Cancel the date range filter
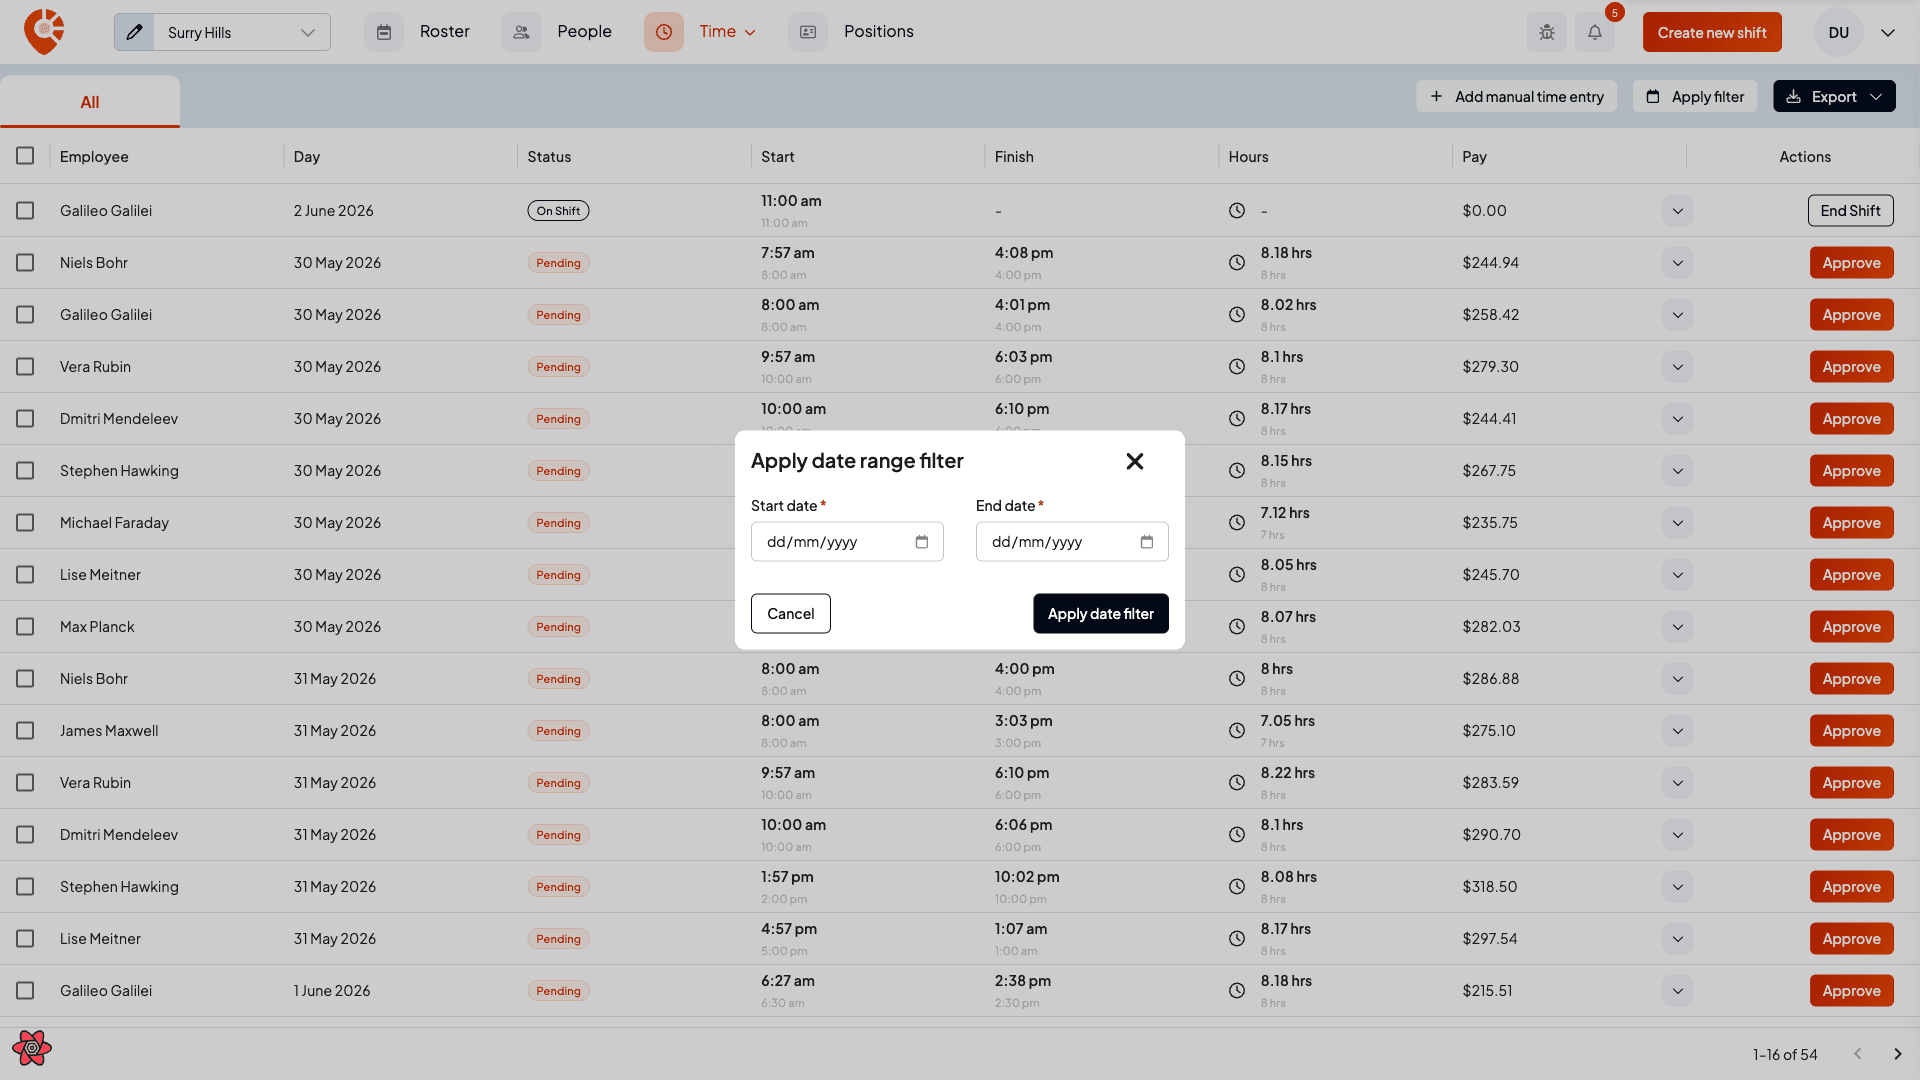This screenshot has height=1080, width=1920. (x=790, y=613)
